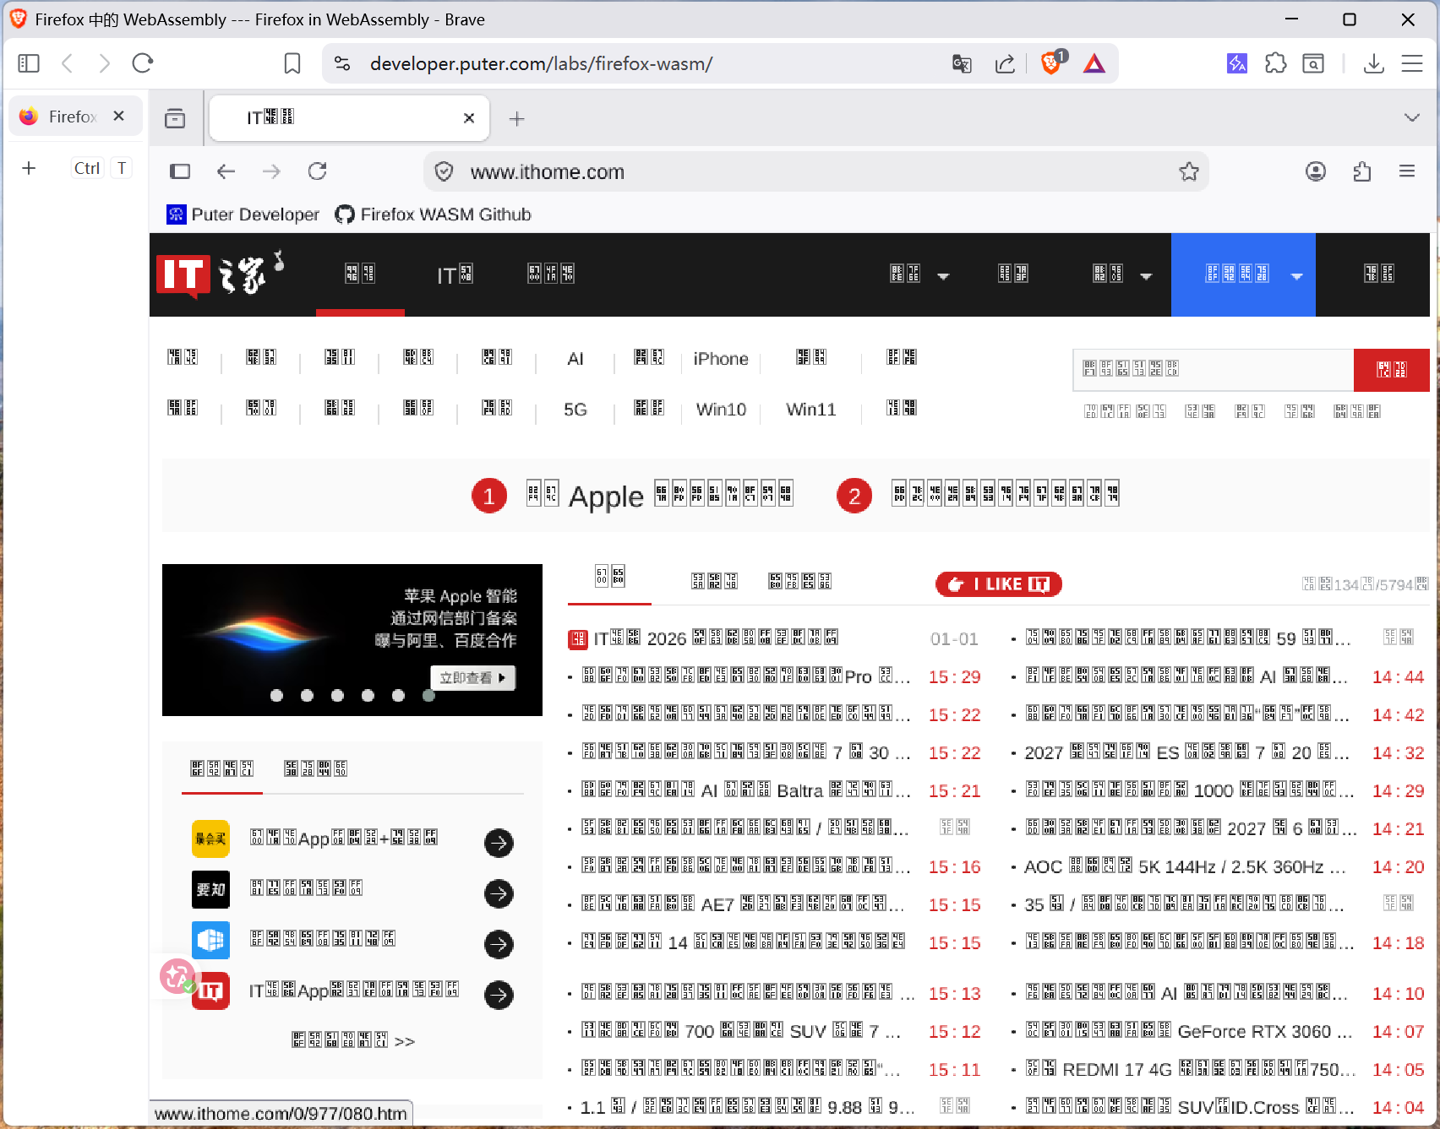Toggle inner Firefox sidebar button
1440x1129 pixels.
[x=180, y=171]
